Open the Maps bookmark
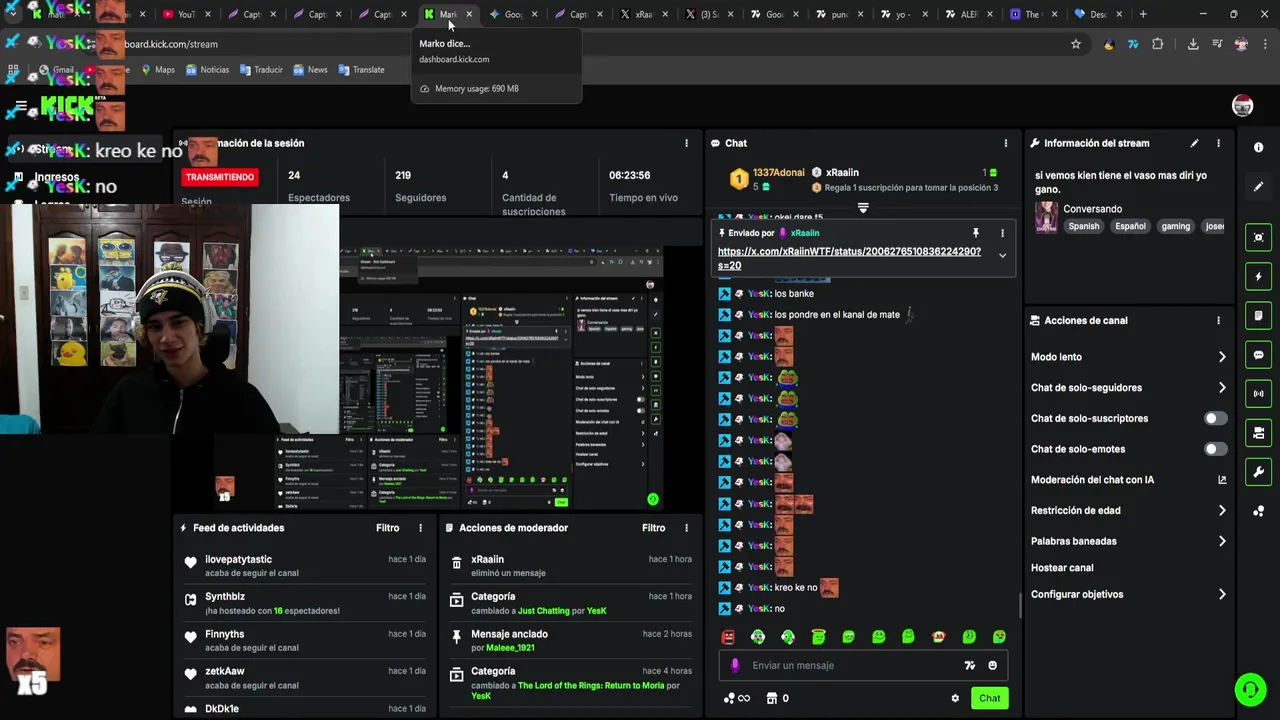Screen dimensions: 1280x720 tap(158, 70)
